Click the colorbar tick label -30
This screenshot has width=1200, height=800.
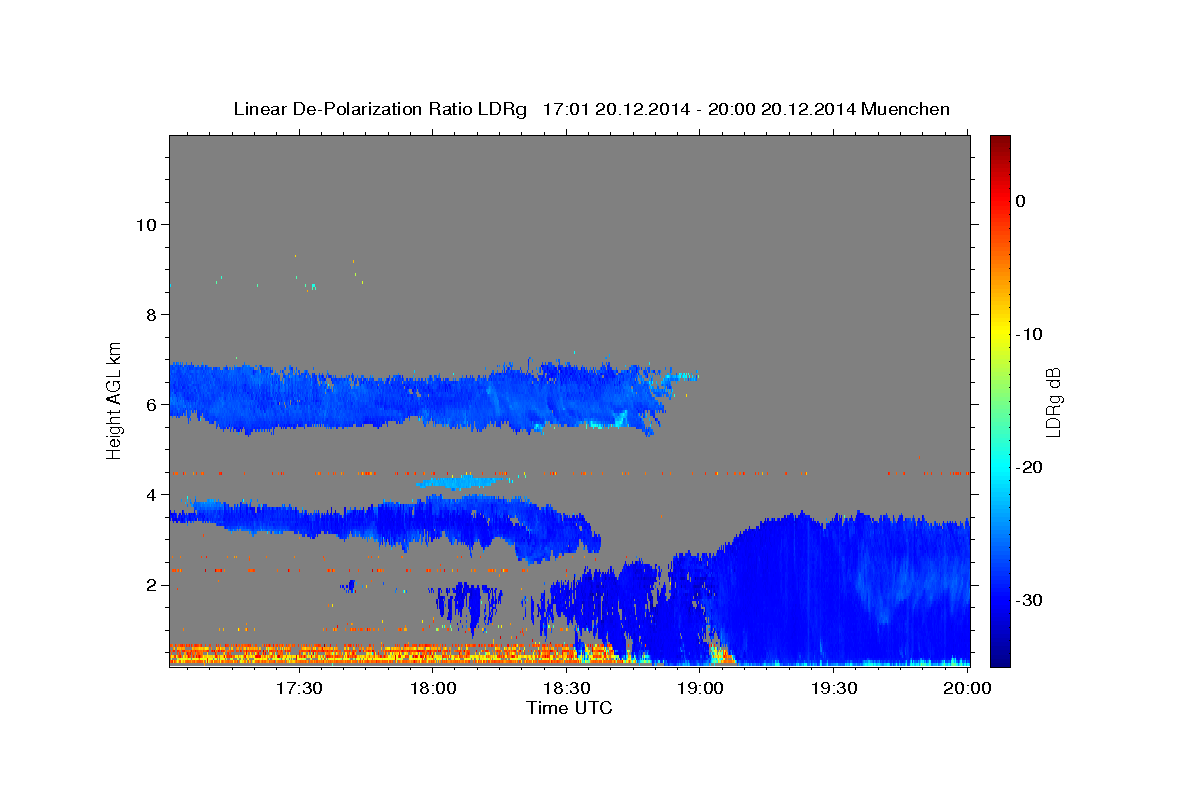click(x=1030, y=600)
